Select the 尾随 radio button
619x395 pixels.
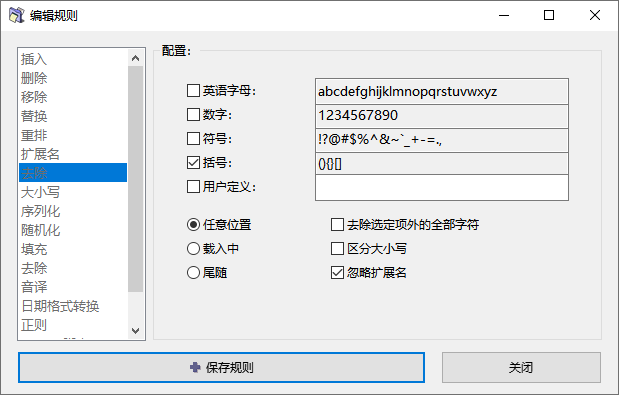coord(193,273)
